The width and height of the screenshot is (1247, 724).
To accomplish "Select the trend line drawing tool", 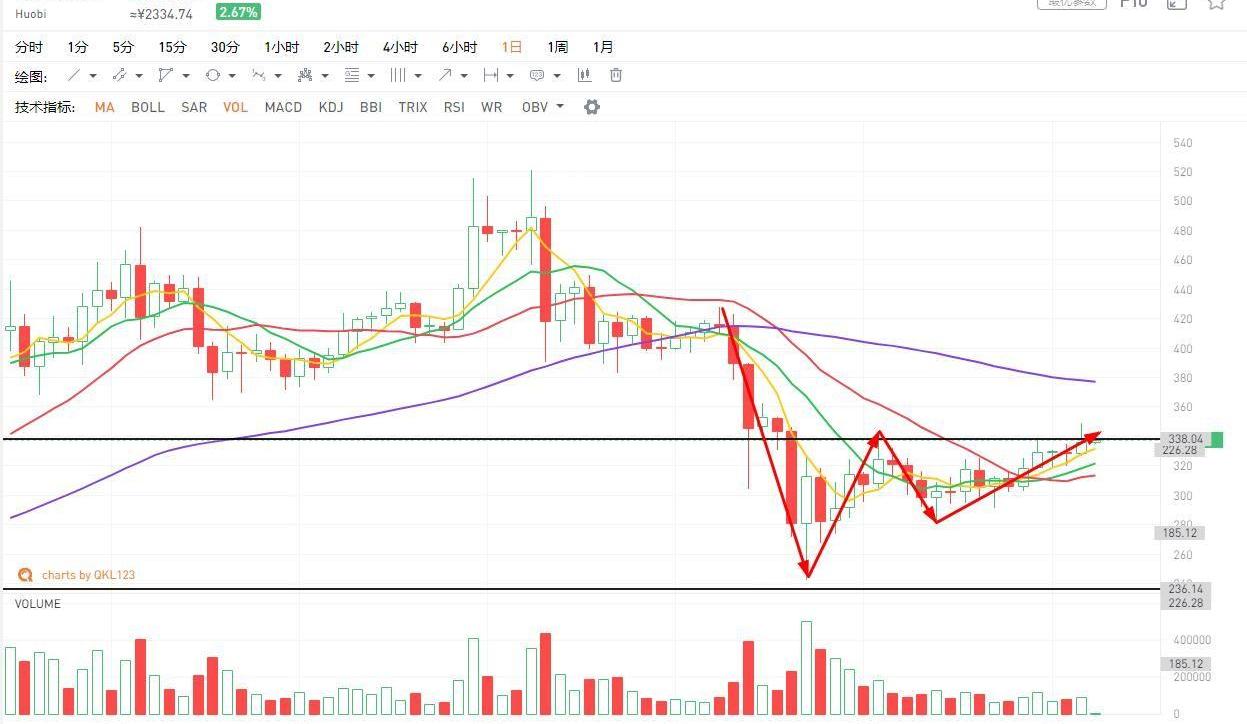I will click(74, 76).
